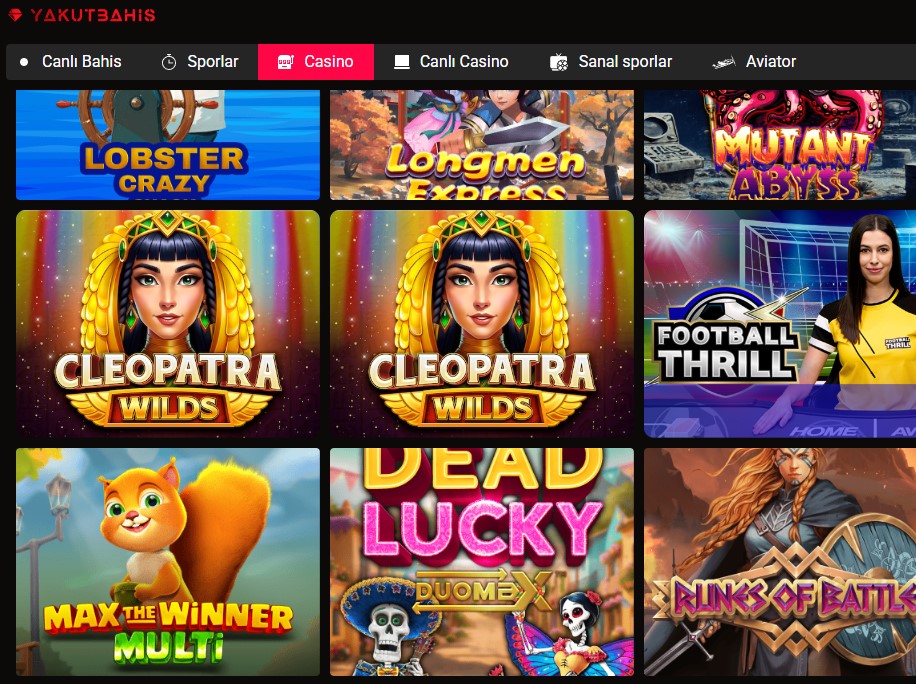Viewport: 916px width, 684px height.
Task: Click the laptop icon beside Canlı Casino
Action: click(402, 61)
